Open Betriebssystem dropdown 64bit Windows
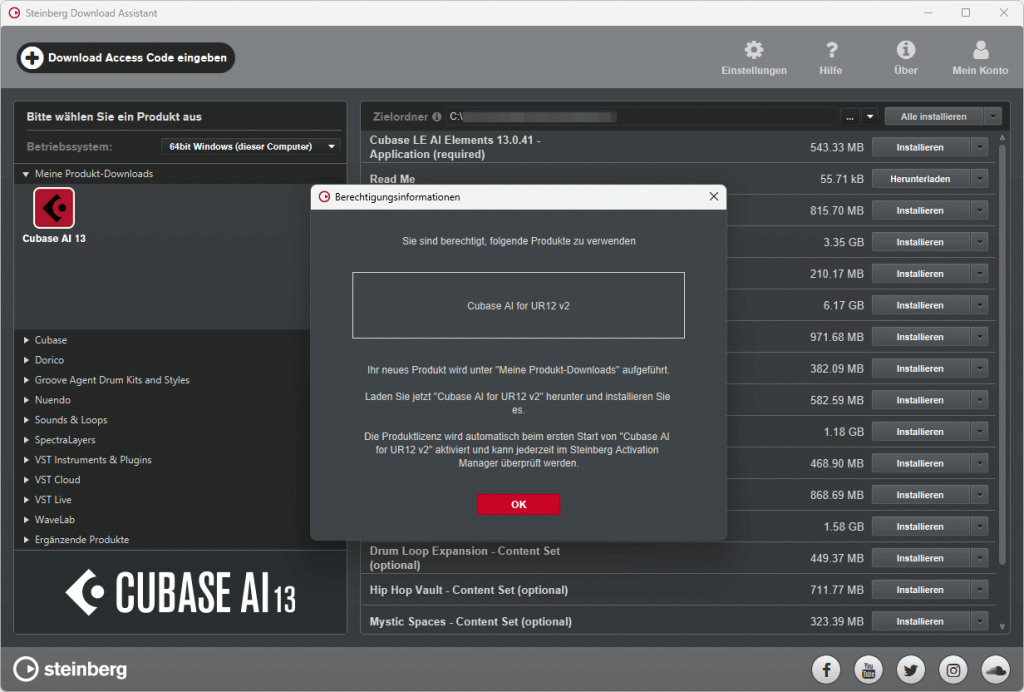 click(x=251, y=146)
